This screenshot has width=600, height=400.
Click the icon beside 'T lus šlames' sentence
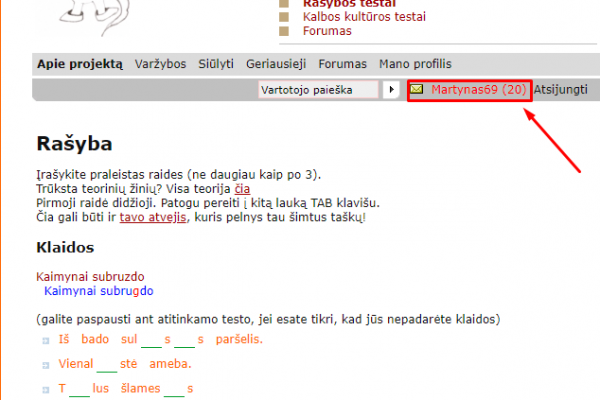(x=46, y=390)
